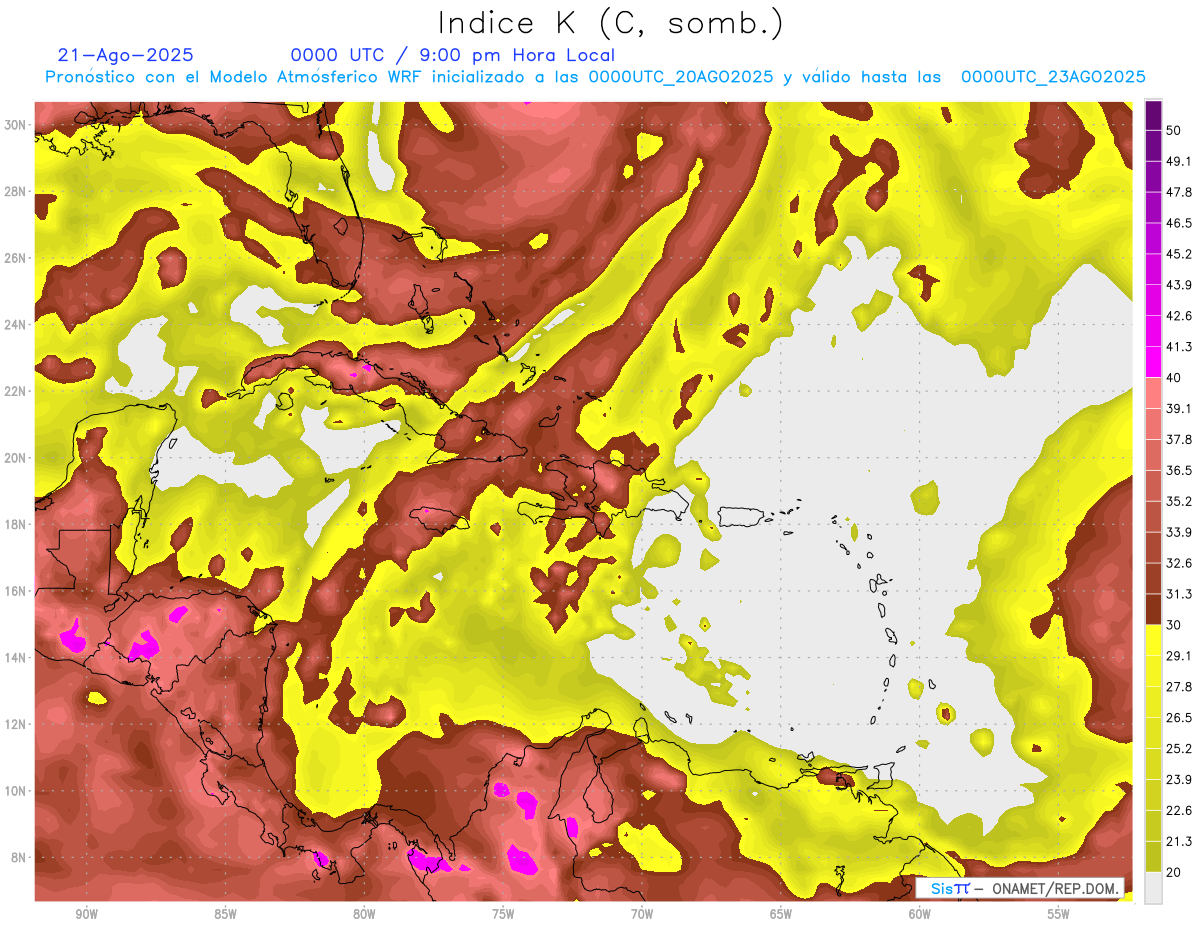This screenshot has height=927, width=1200.
Task: Click the "70W" longitude axis label
Action: tap(642, 914)
